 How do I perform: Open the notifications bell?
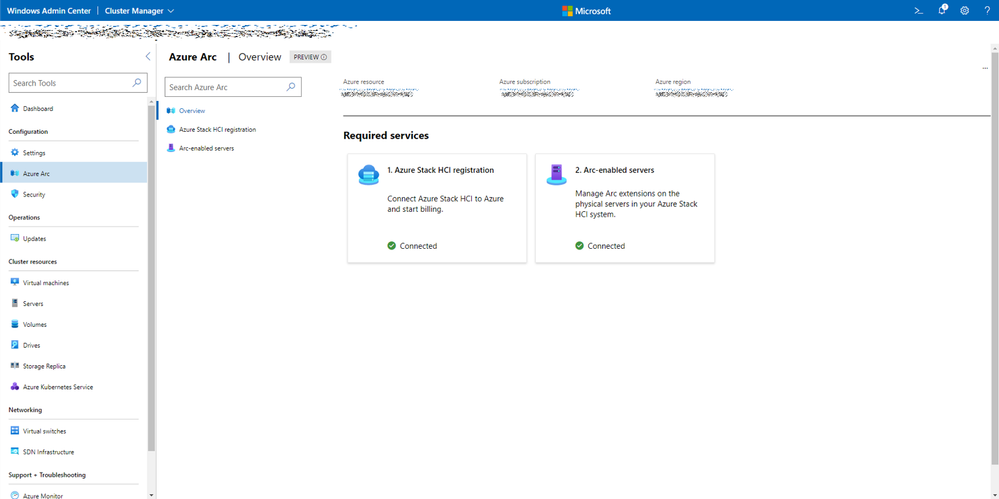(x=942, y=10)
